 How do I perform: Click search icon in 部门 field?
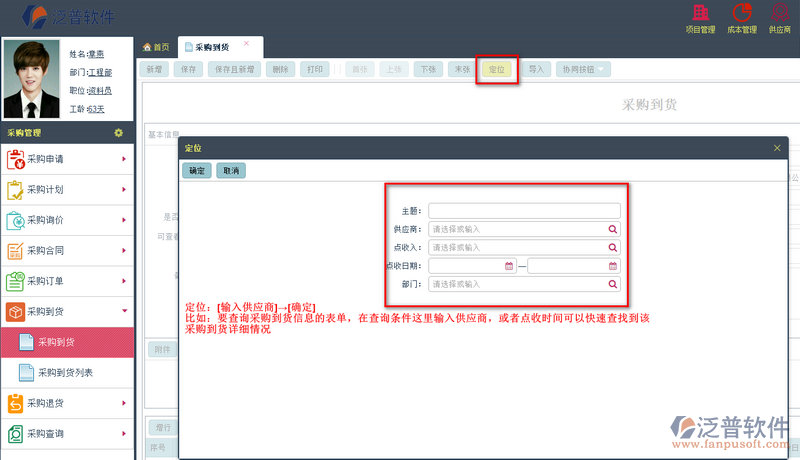[613, 285]
